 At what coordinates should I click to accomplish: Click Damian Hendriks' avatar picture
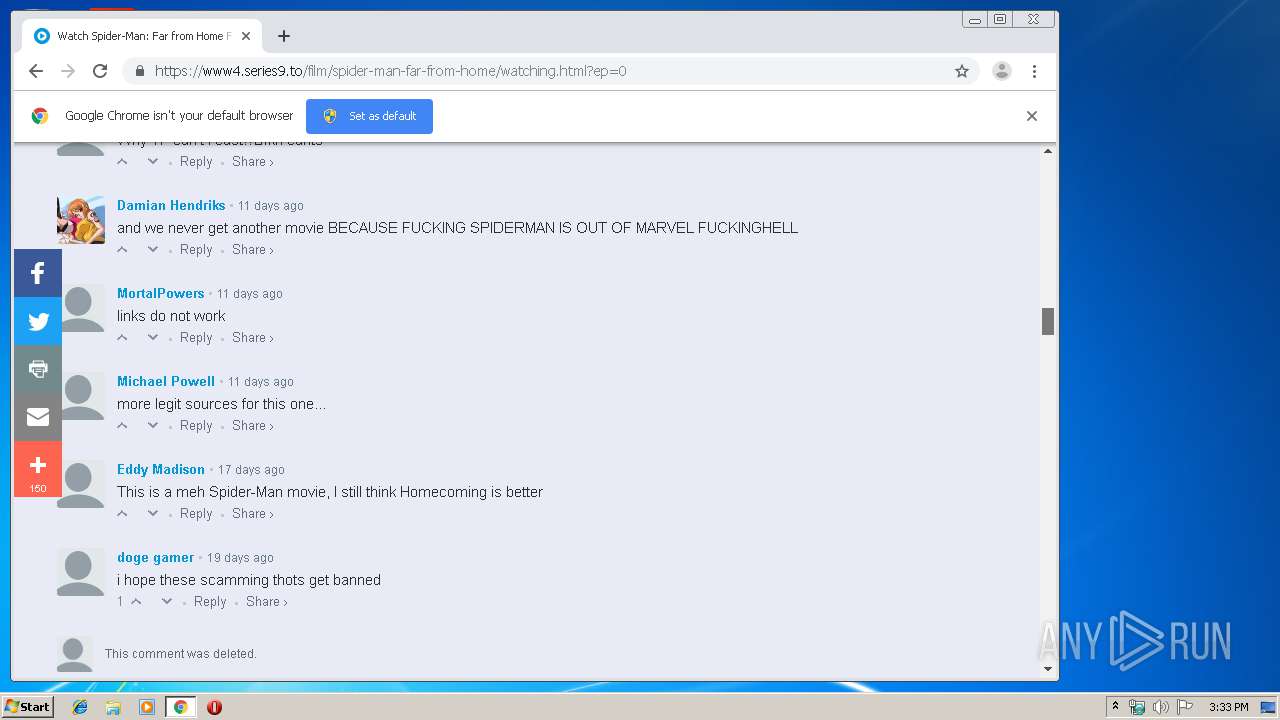81,220
